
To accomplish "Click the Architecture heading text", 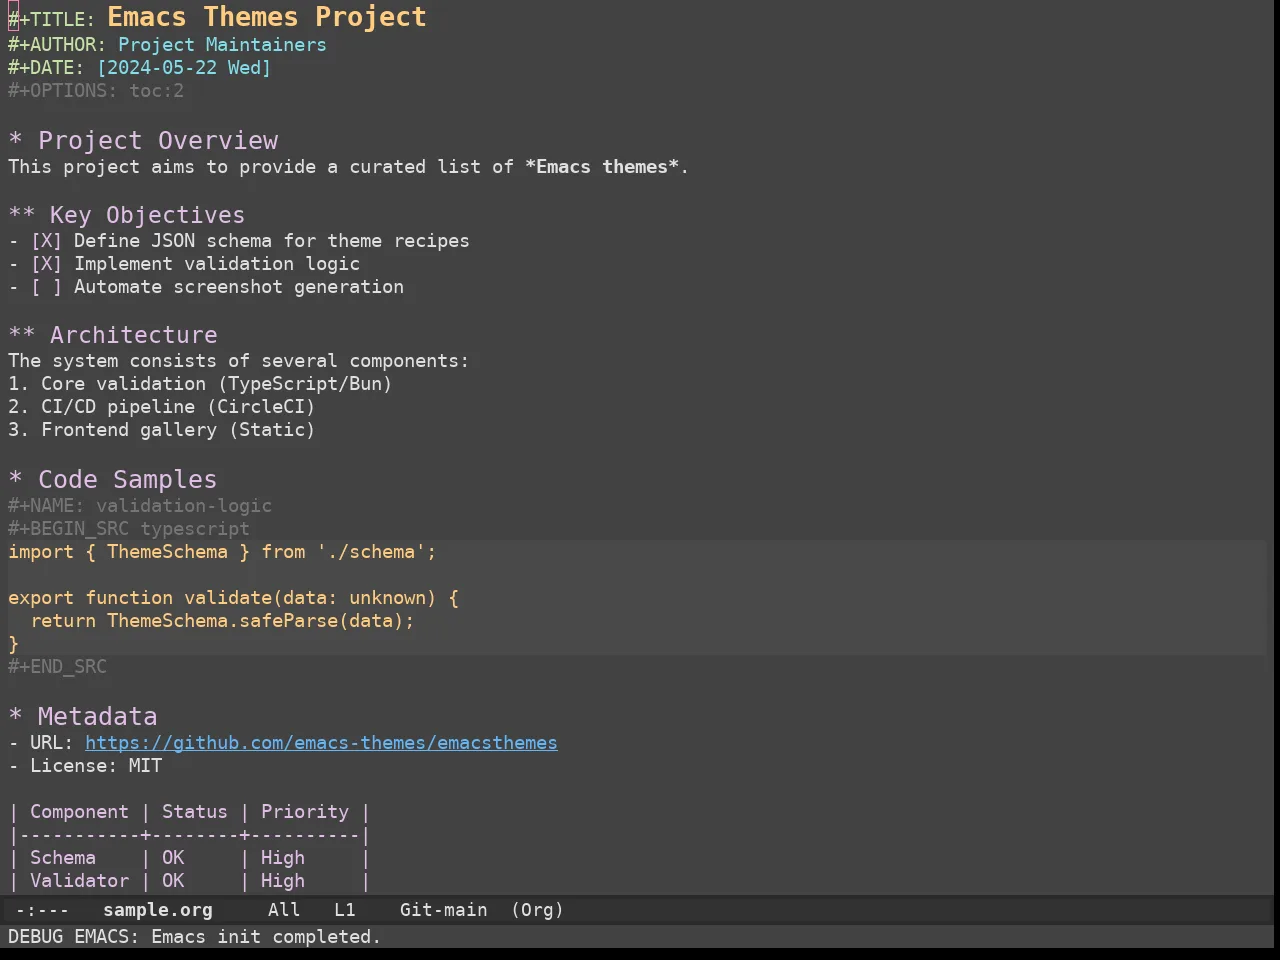I will pos(134,335).
